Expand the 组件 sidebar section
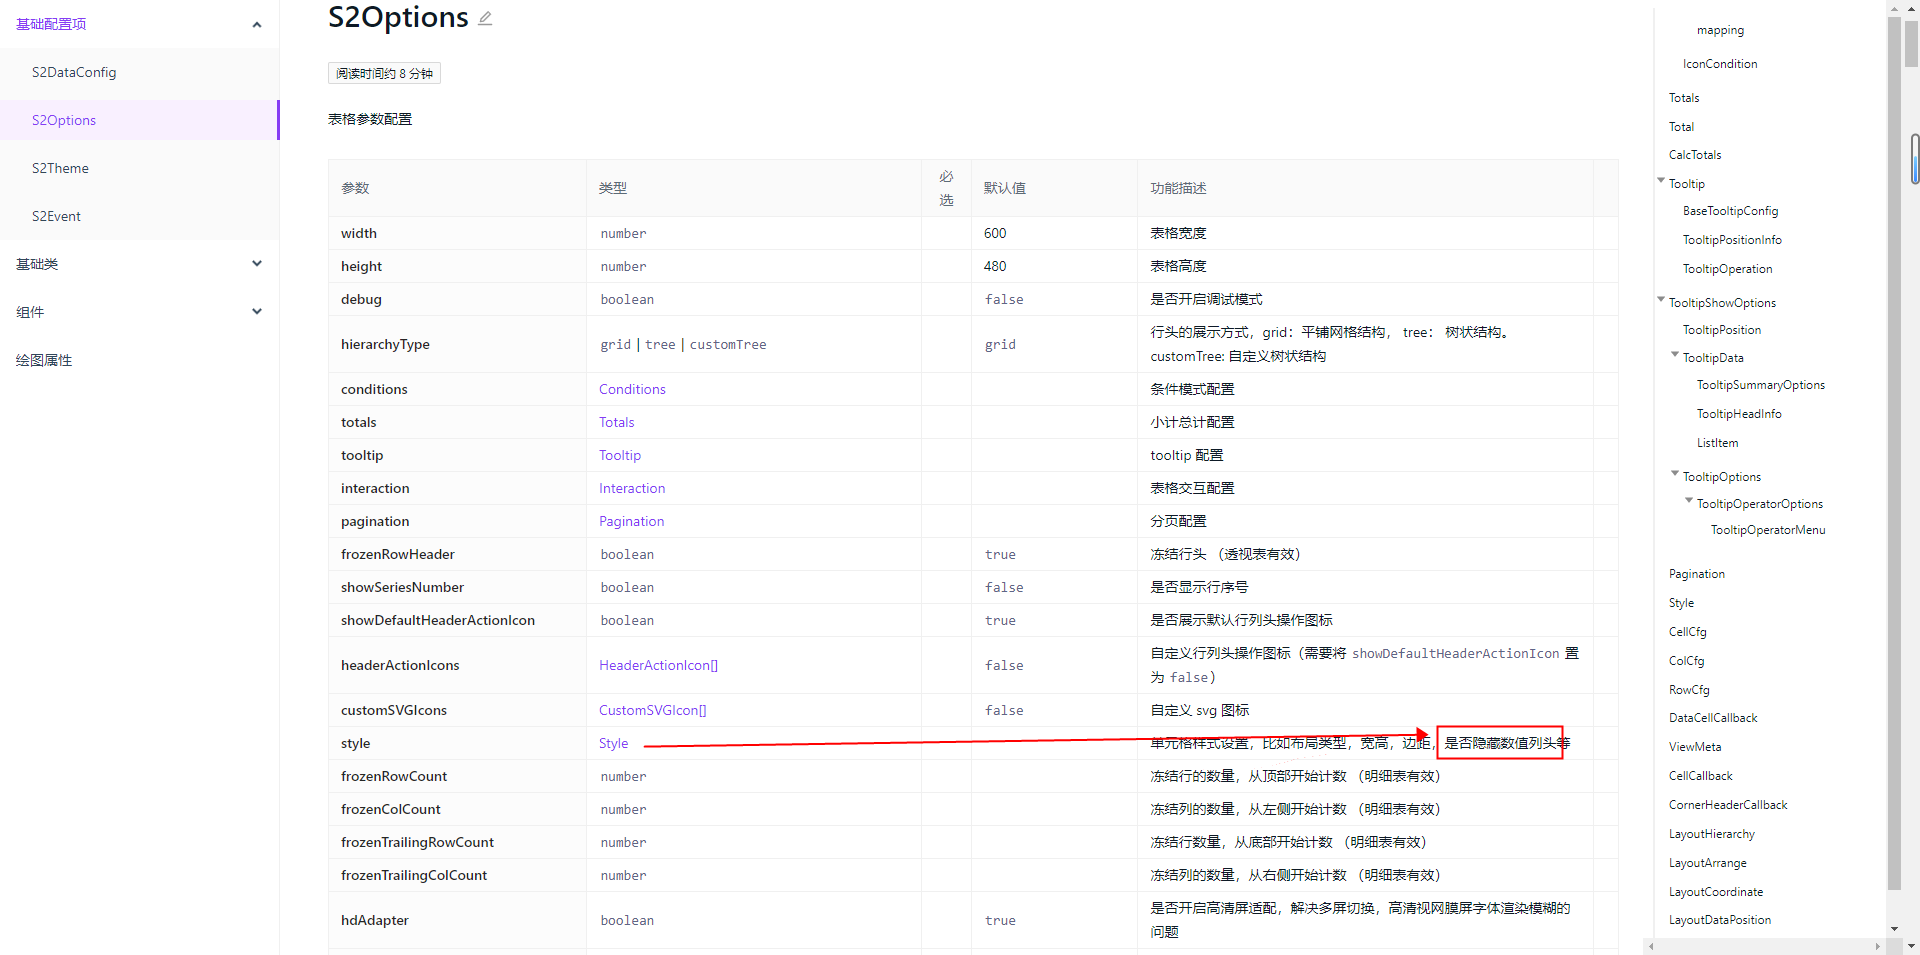Viewport: 1920px width, 955px height. (x=257, y=311)
